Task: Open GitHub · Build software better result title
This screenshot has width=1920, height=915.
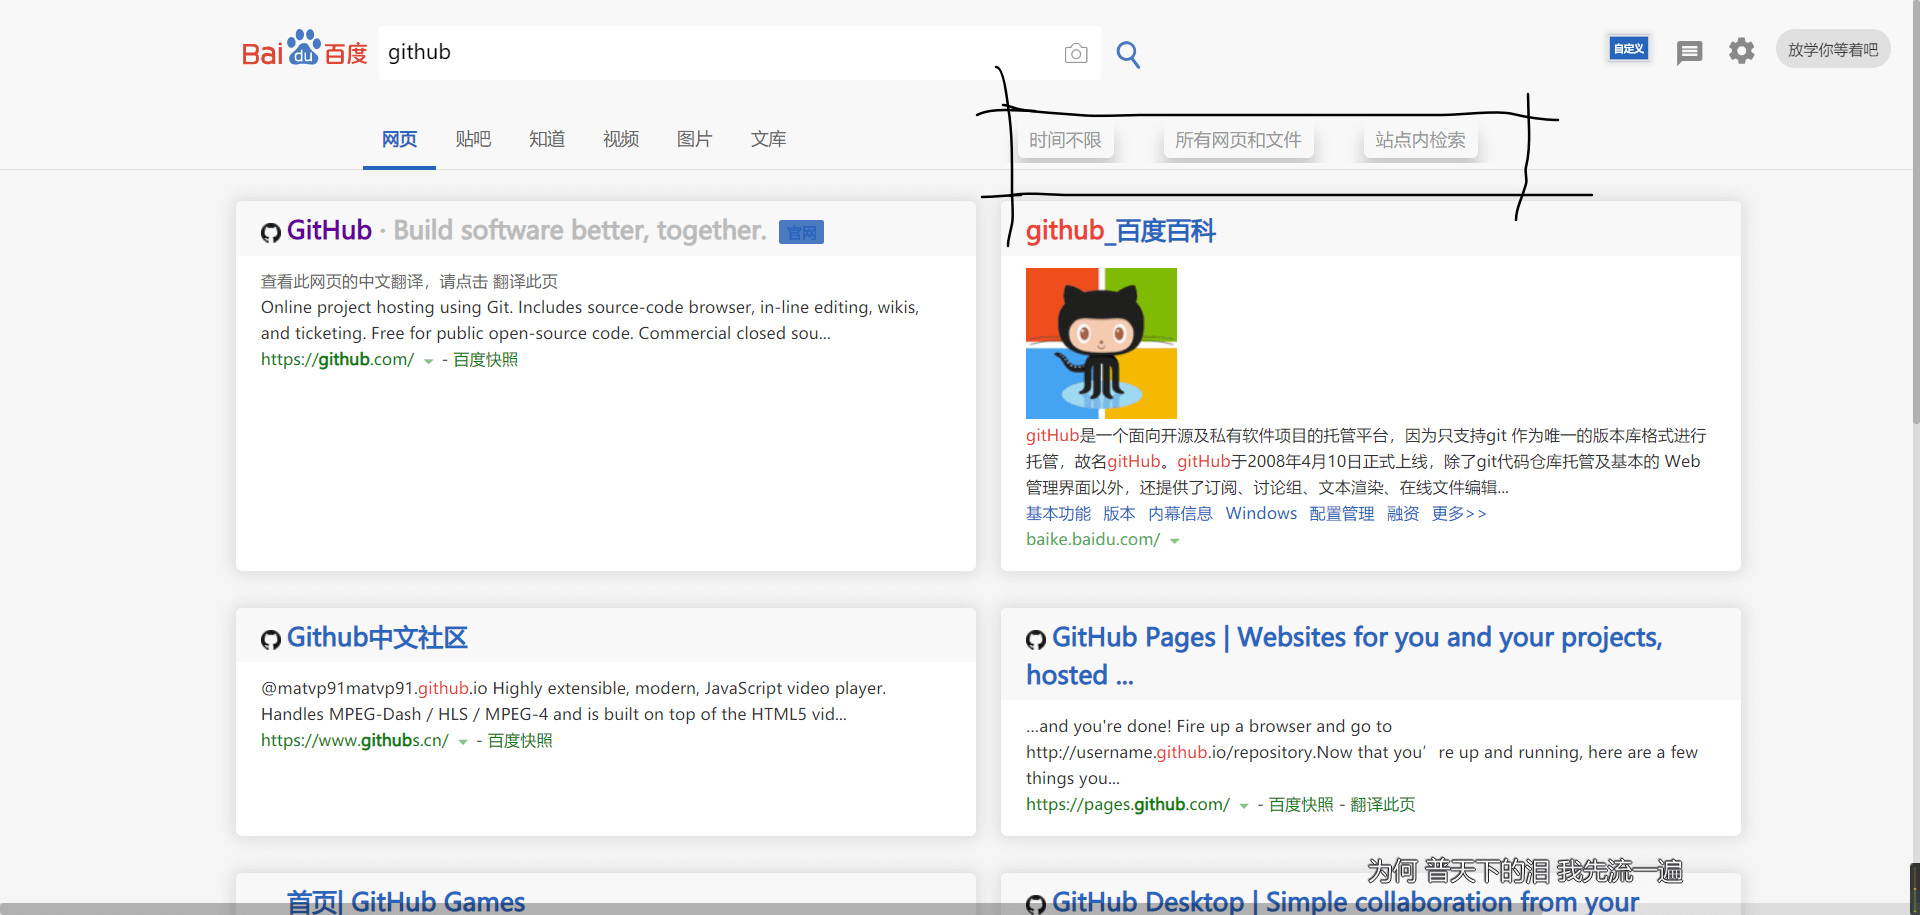Action: (x=526, y=231)
